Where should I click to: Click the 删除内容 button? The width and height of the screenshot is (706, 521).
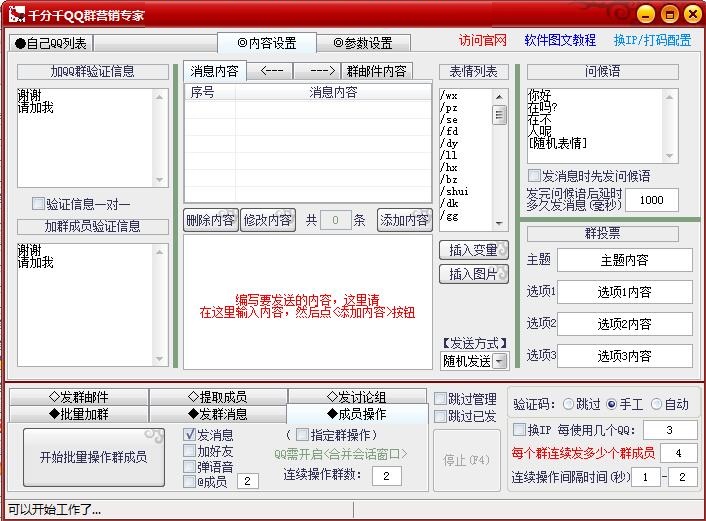(211, 220)
